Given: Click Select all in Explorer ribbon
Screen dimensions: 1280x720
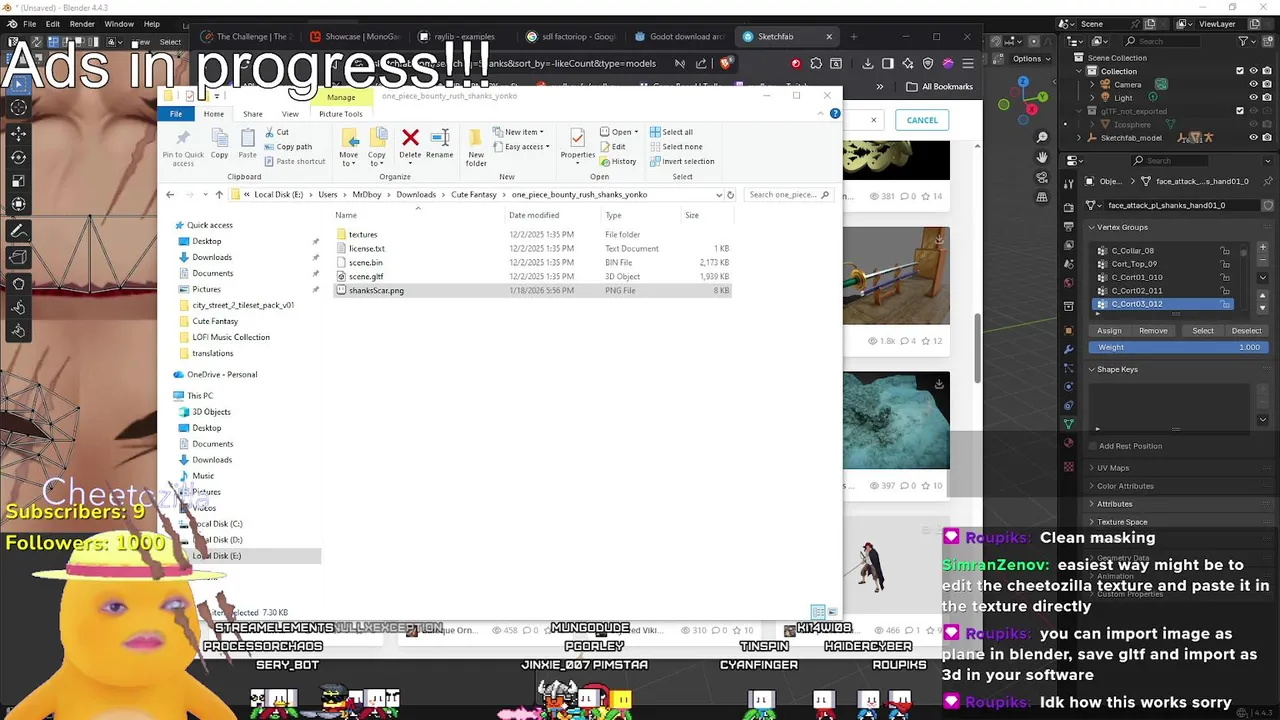Looking at the screenshot, I should [x=671, y=132].
